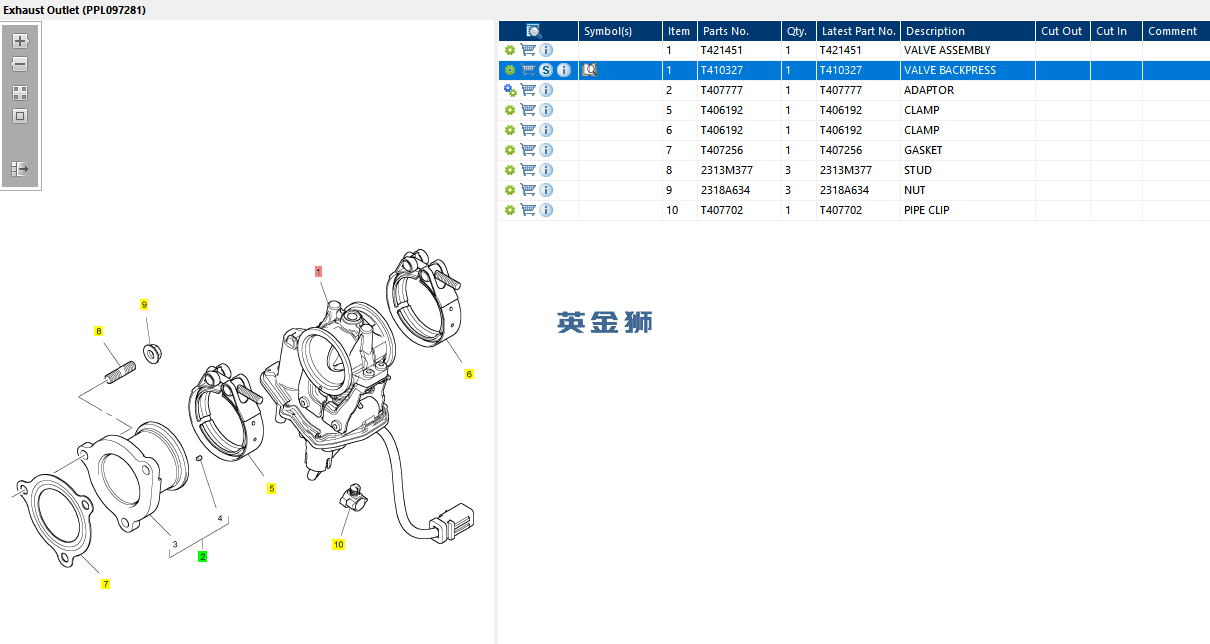Open info for NUT row
This screenshot has height=644, width=1210.
[x=546, y=190]
